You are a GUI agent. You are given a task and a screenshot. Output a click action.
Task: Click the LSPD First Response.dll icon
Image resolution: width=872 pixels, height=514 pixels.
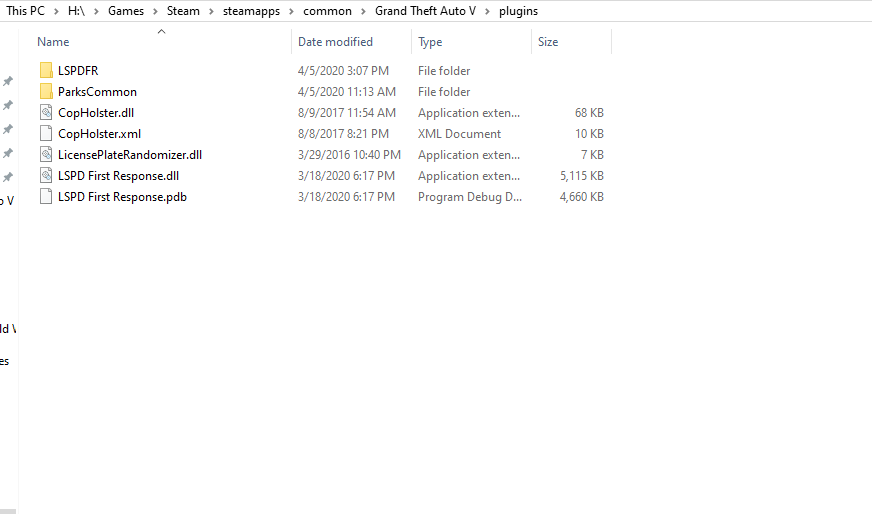tap(46, 176)
